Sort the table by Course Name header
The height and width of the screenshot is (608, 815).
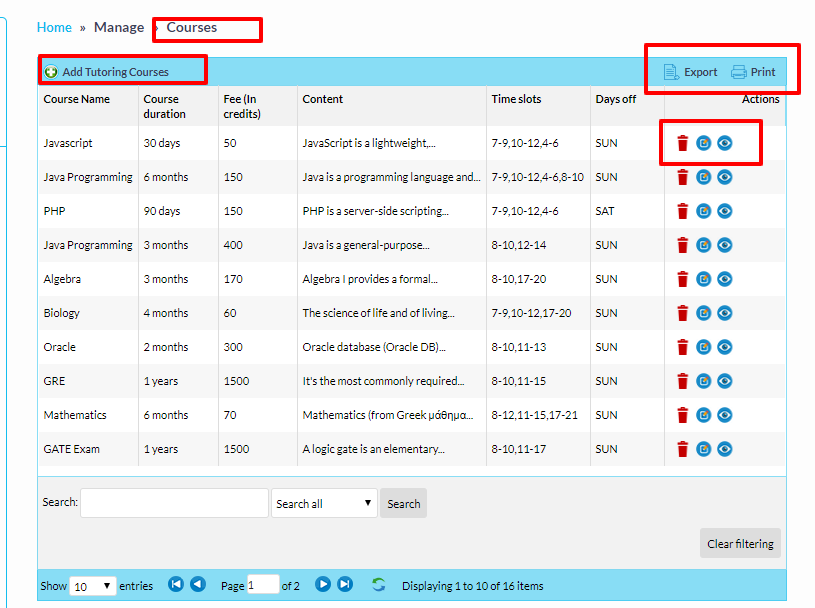tap(77, 99)
